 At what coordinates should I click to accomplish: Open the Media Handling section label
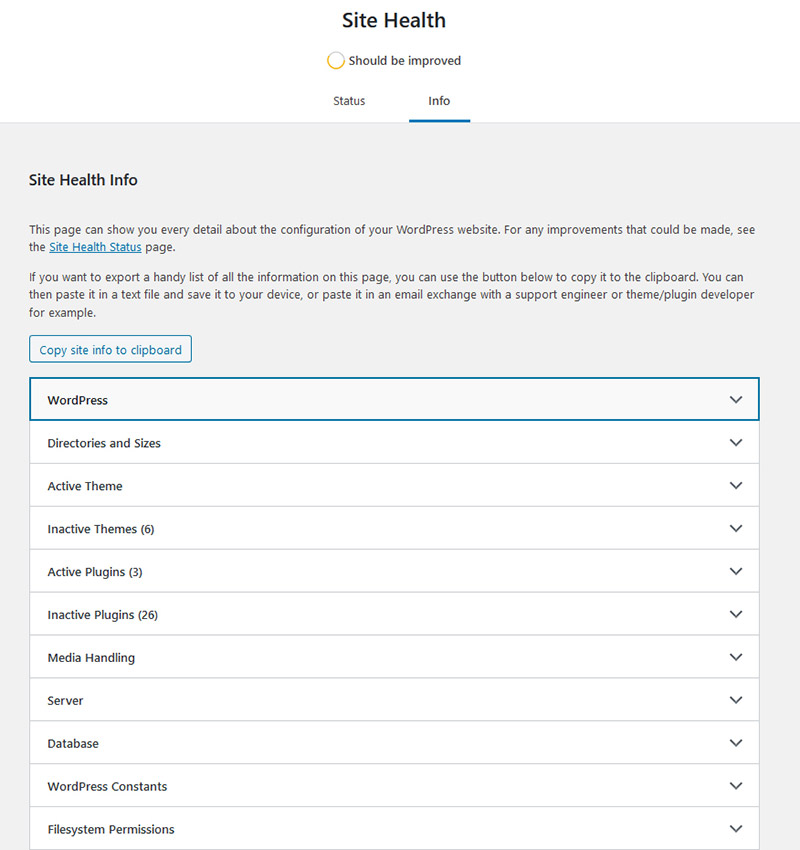pos(91,658)
